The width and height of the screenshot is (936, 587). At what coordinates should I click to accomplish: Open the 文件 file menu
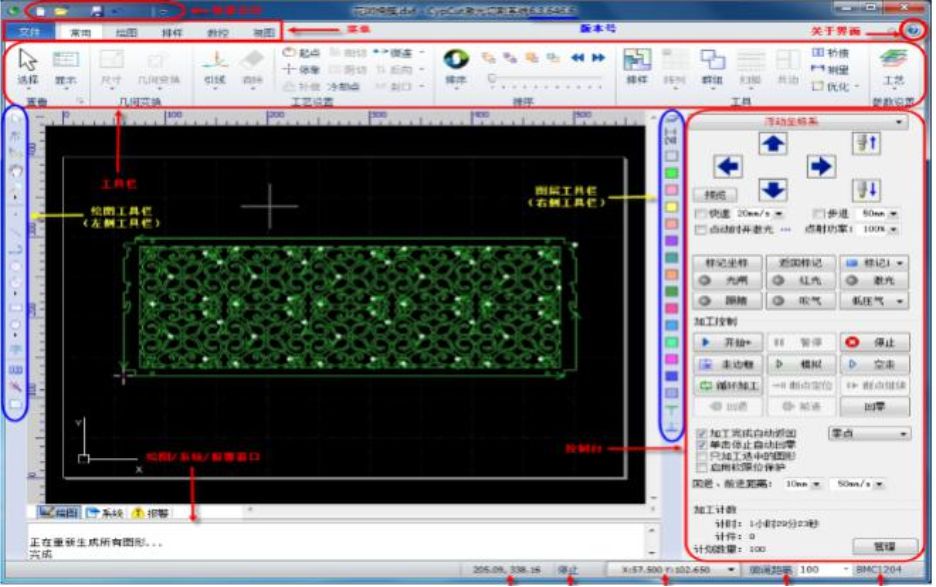click(x=29, y=32)
